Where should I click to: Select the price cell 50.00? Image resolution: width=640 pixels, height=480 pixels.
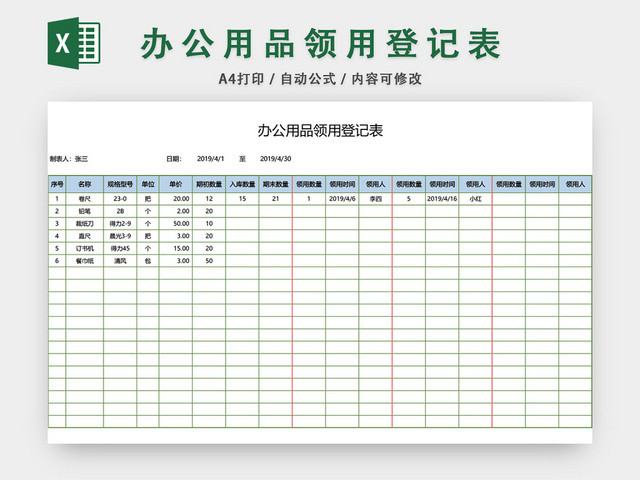[176, 224]
